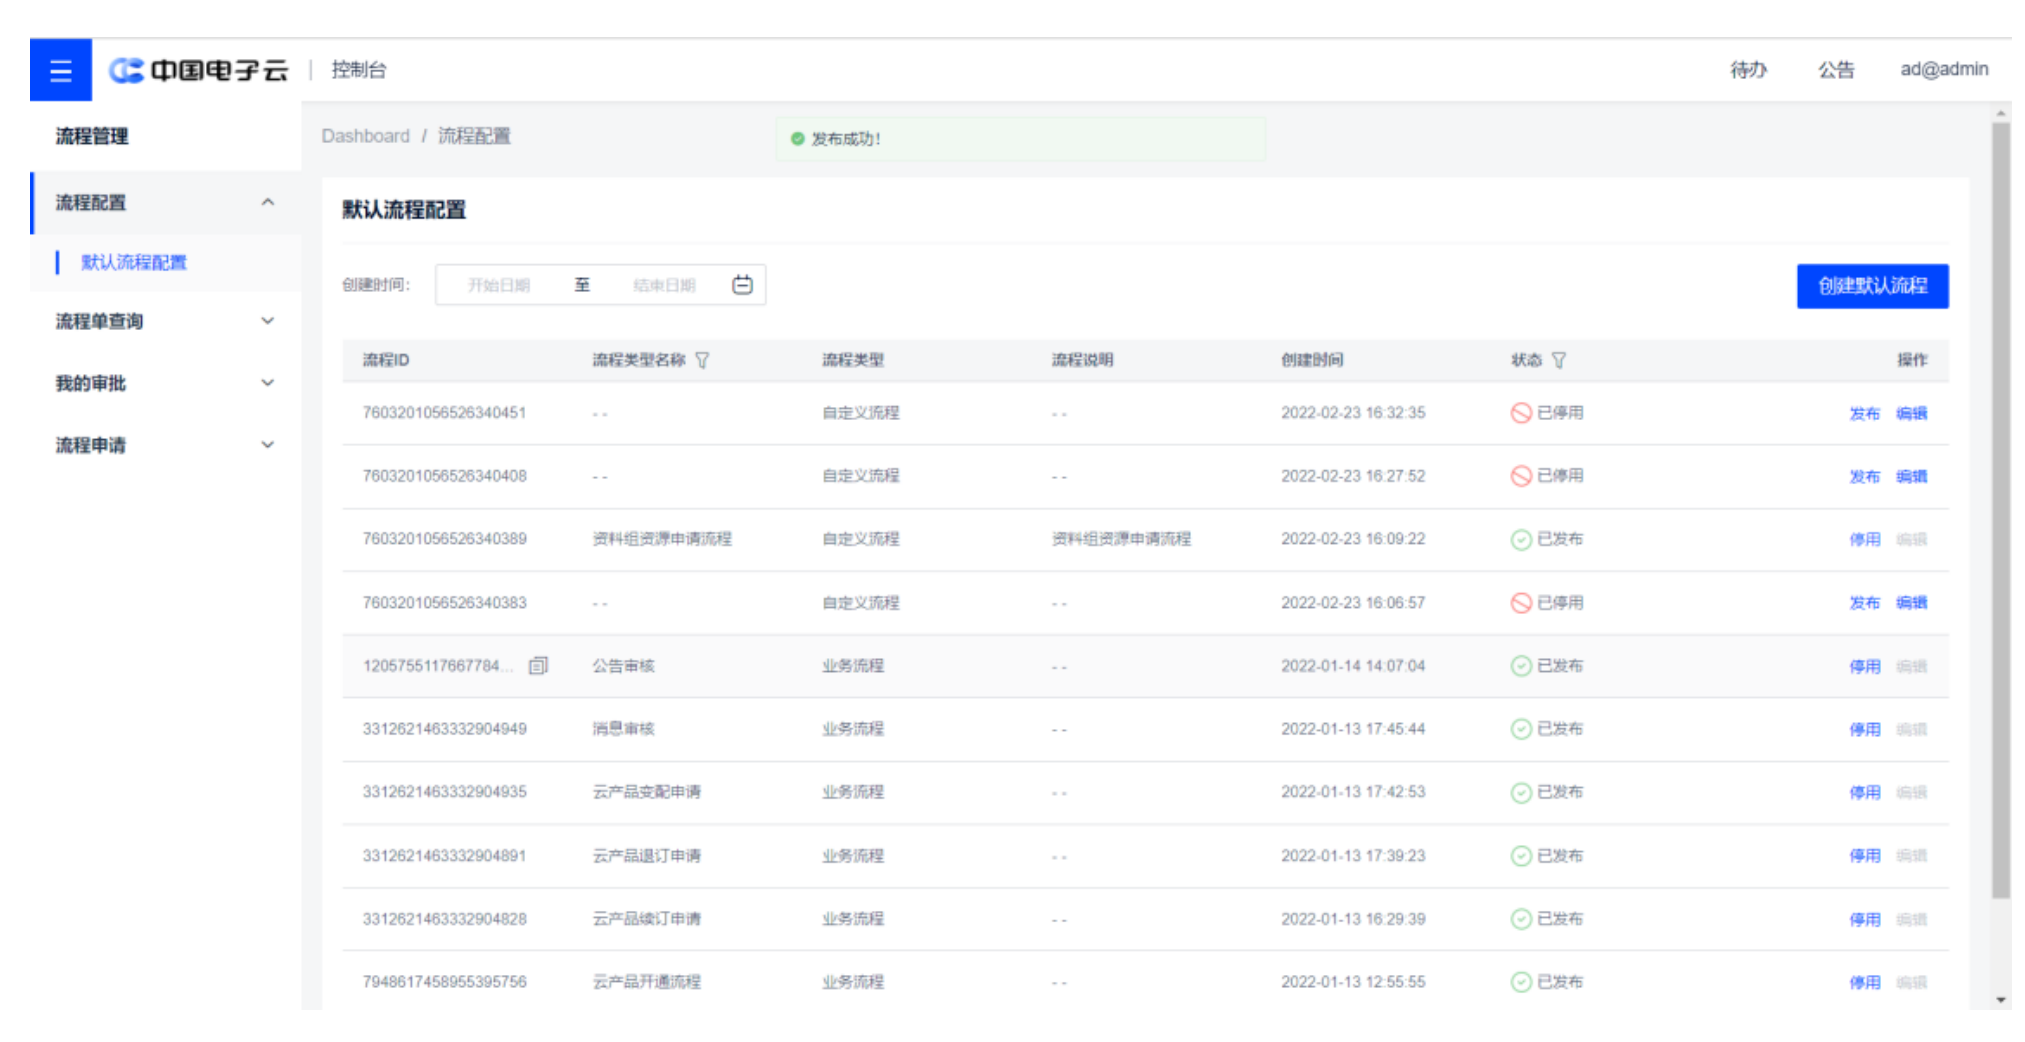Click the 结束日期 input field

pyautogui.click(x=664, y=285)
